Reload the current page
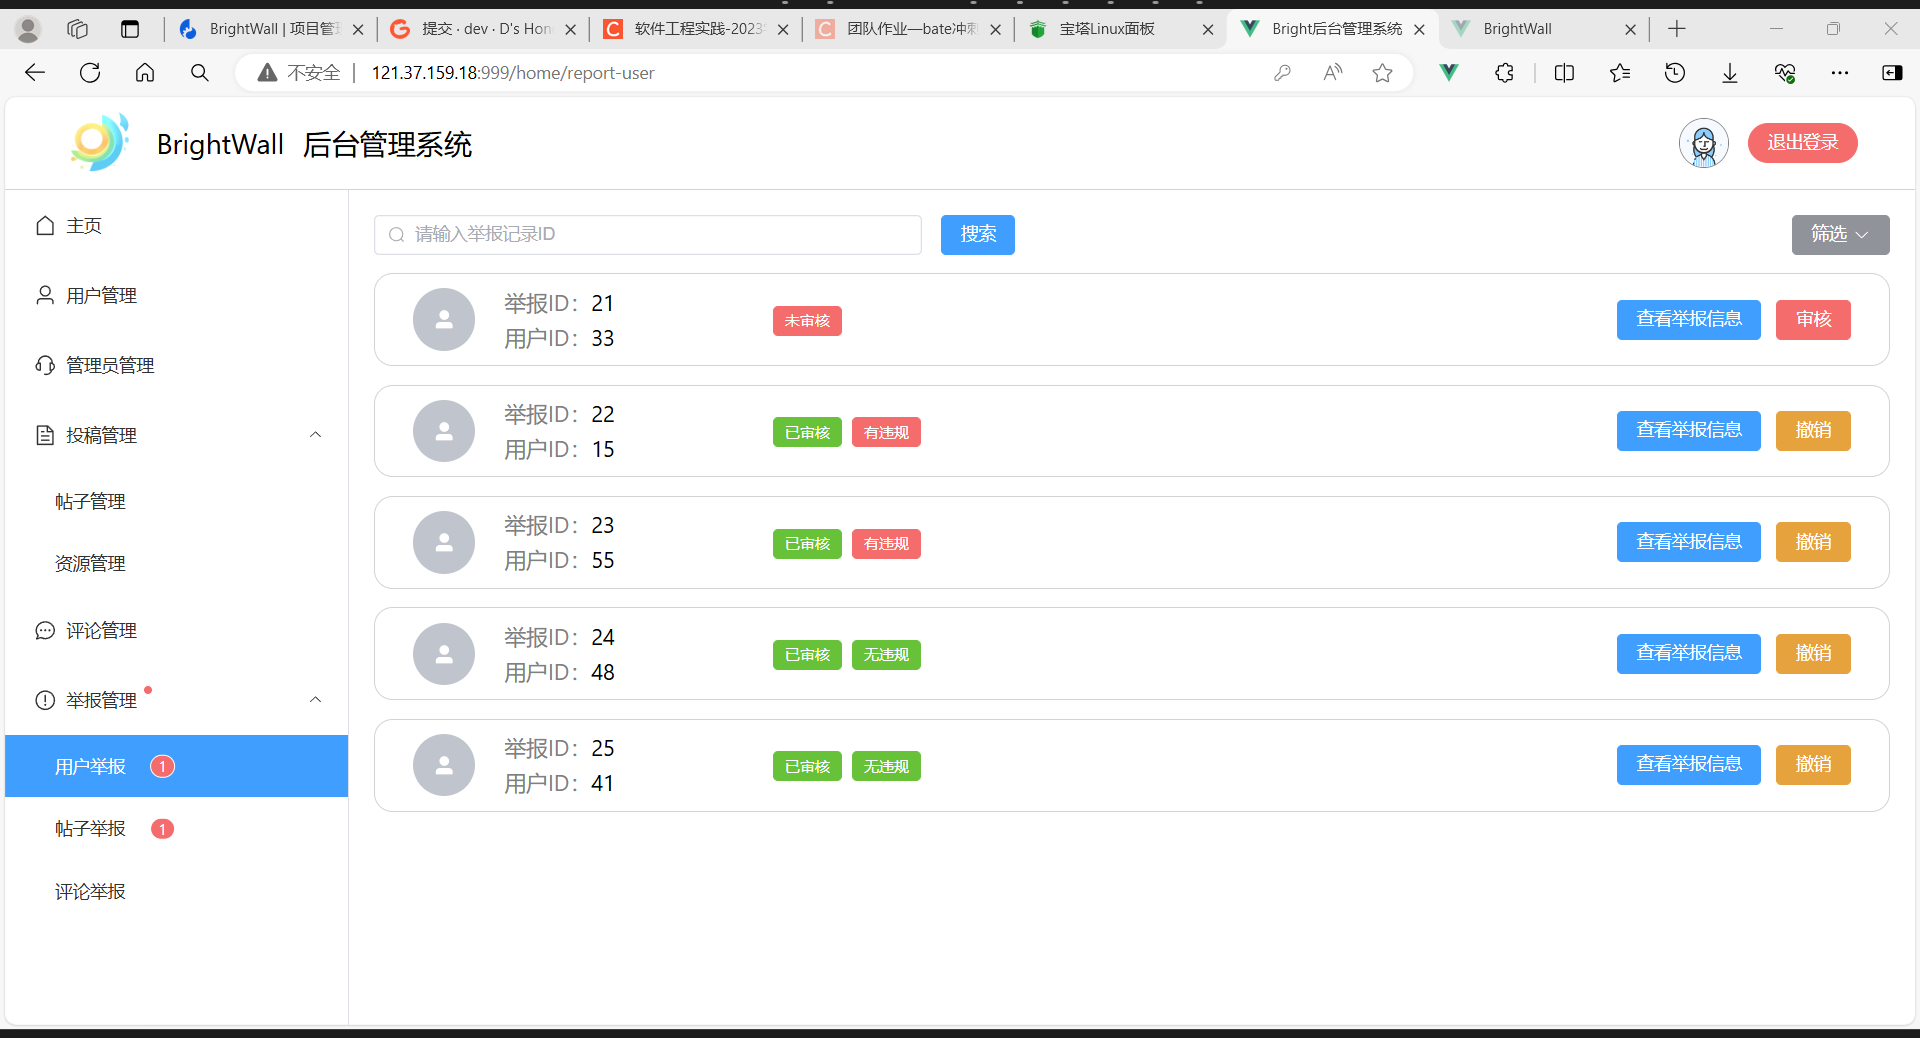The height and width of the screenshot is (1038, 1920). coord(90,72)
